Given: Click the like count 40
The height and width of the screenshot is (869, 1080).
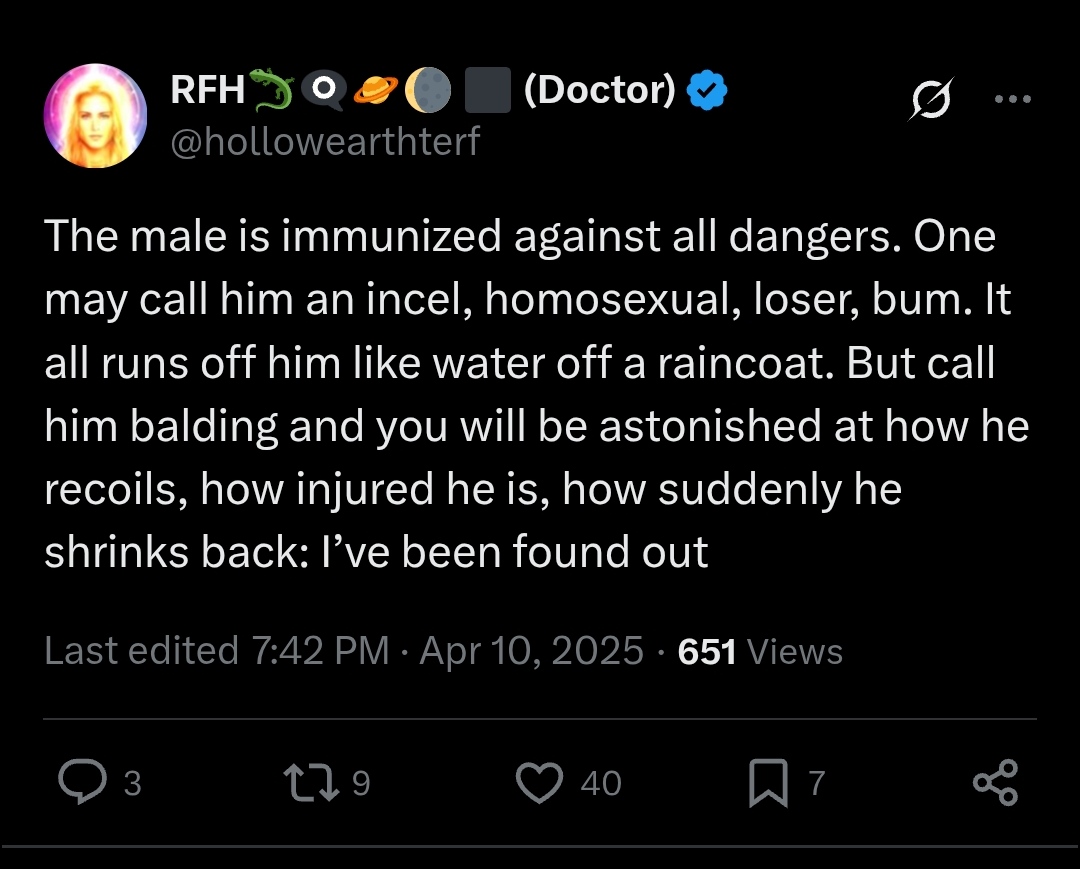Looking at the screenshot, I should click(601, 784).
